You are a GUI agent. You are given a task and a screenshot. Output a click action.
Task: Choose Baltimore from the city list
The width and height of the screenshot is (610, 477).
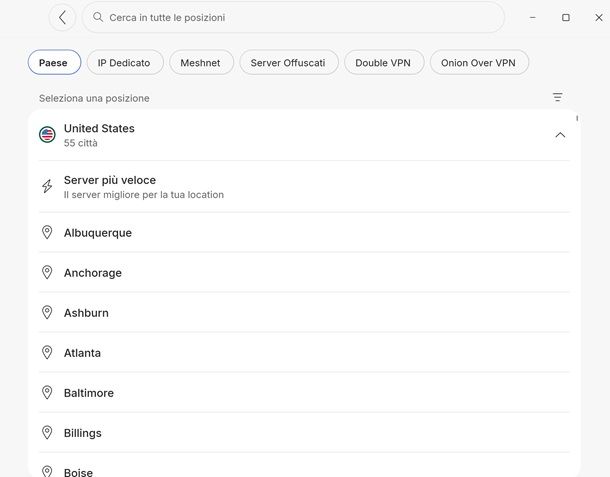[x=89, y=393]
